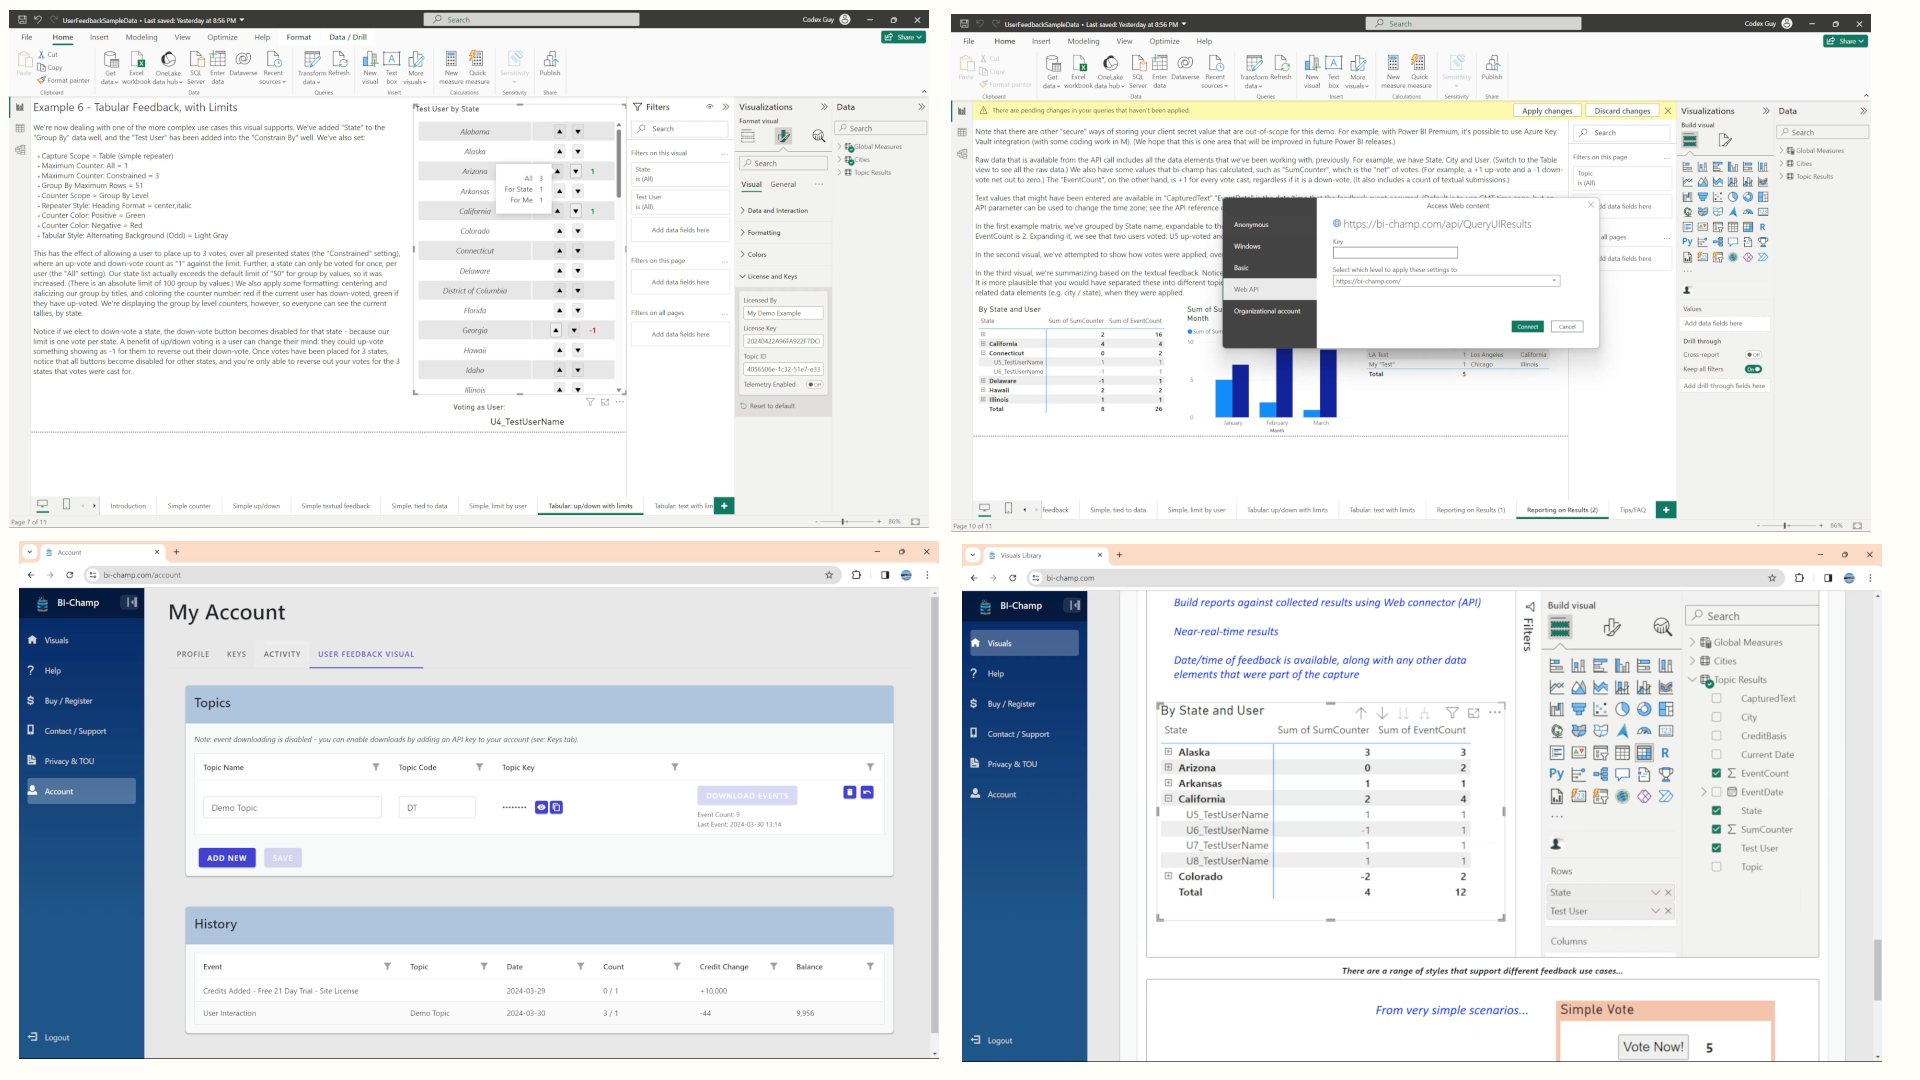Down-vote Colorado in Test User by State visual

click(x=577, y=231)
